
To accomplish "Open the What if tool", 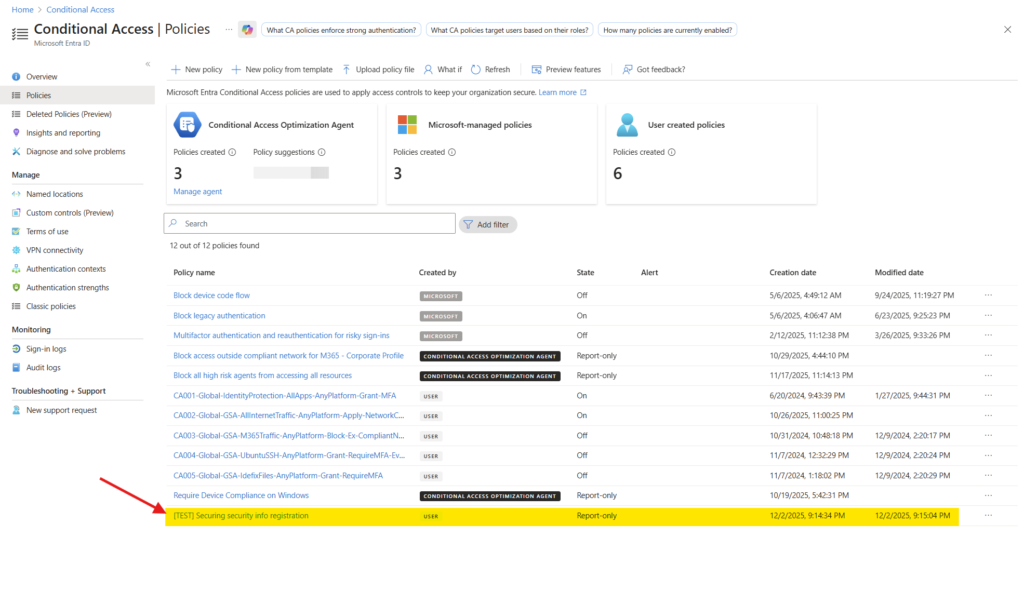I will (442, 69).
